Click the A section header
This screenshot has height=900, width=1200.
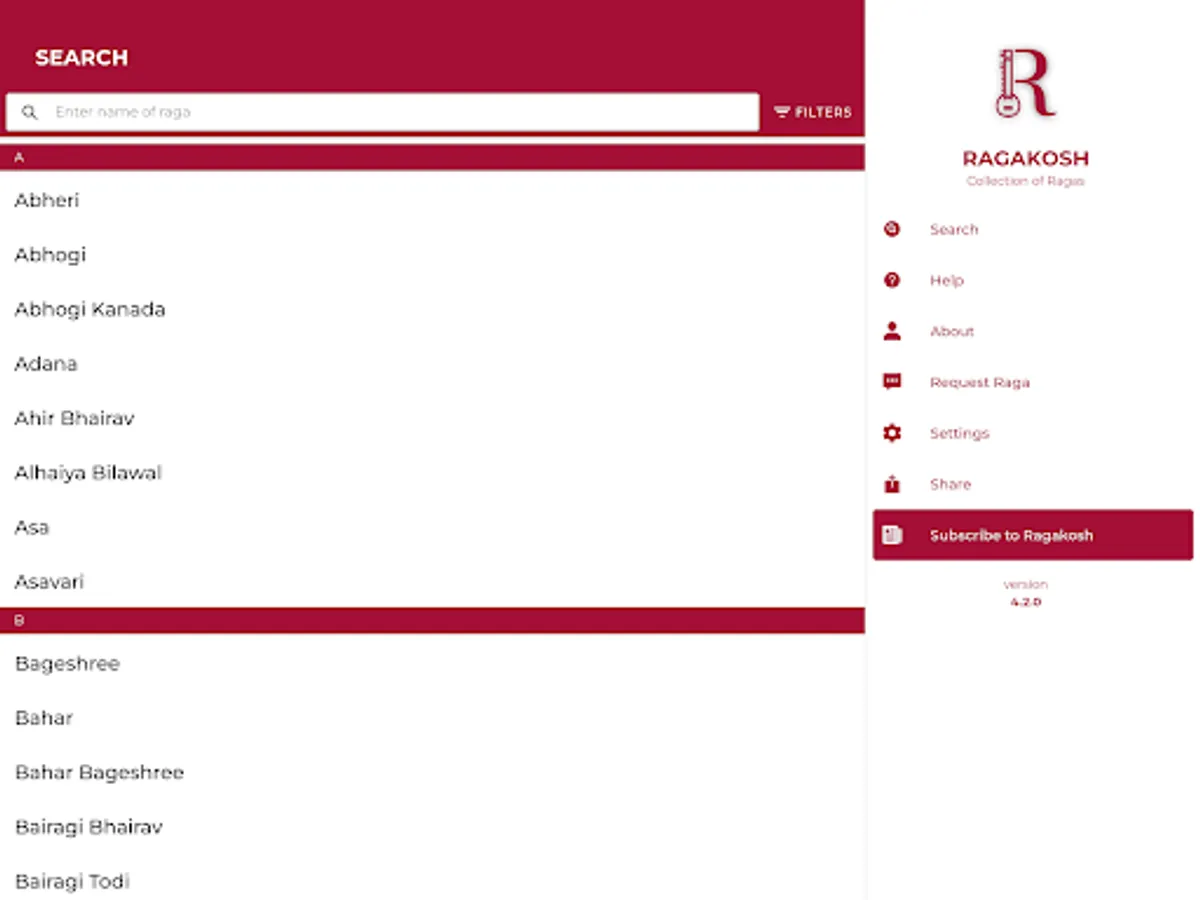(432, 158)
